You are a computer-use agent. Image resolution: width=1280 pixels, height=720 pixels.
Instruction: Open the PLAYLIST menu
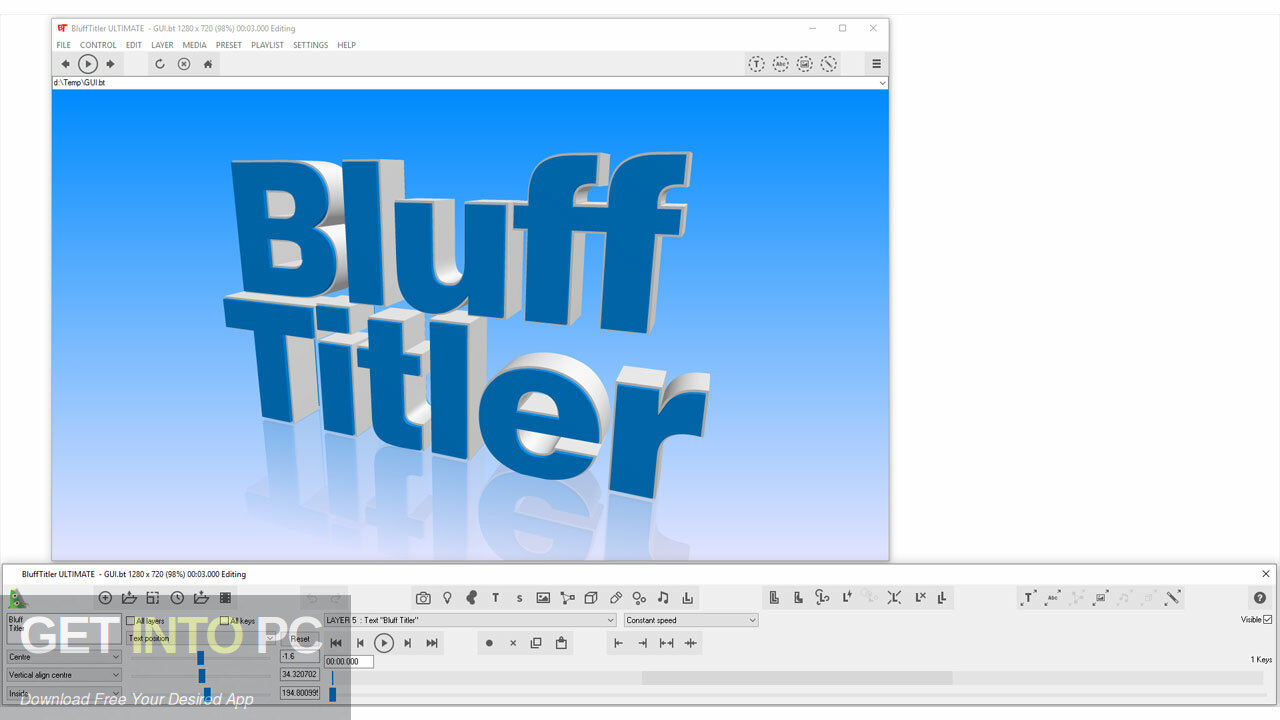point(267,45)
